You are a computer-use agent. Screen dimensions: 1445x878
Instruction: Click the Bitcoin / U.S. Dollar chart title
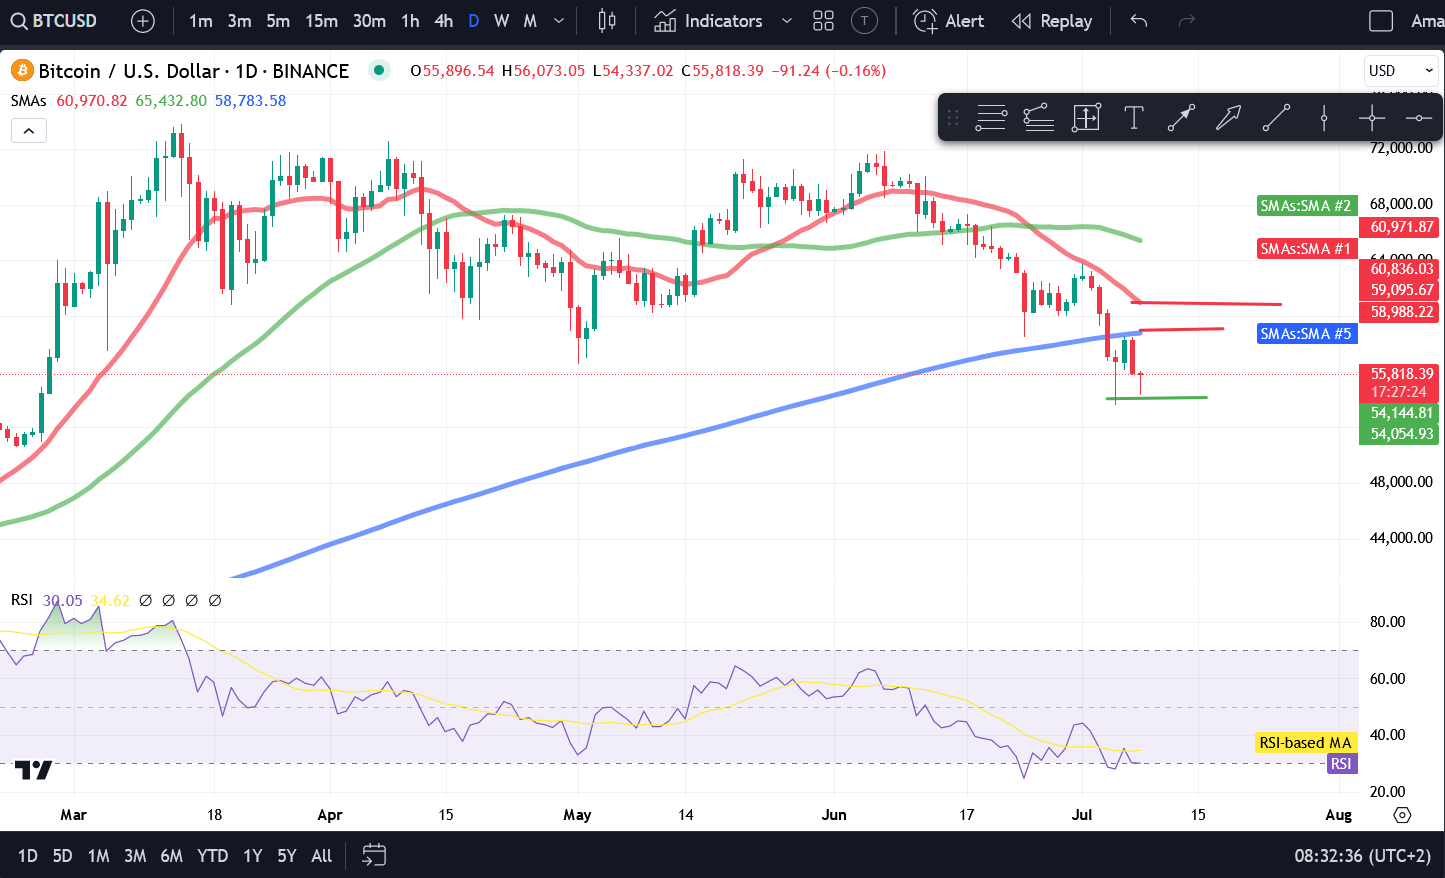tap(194, 71)
